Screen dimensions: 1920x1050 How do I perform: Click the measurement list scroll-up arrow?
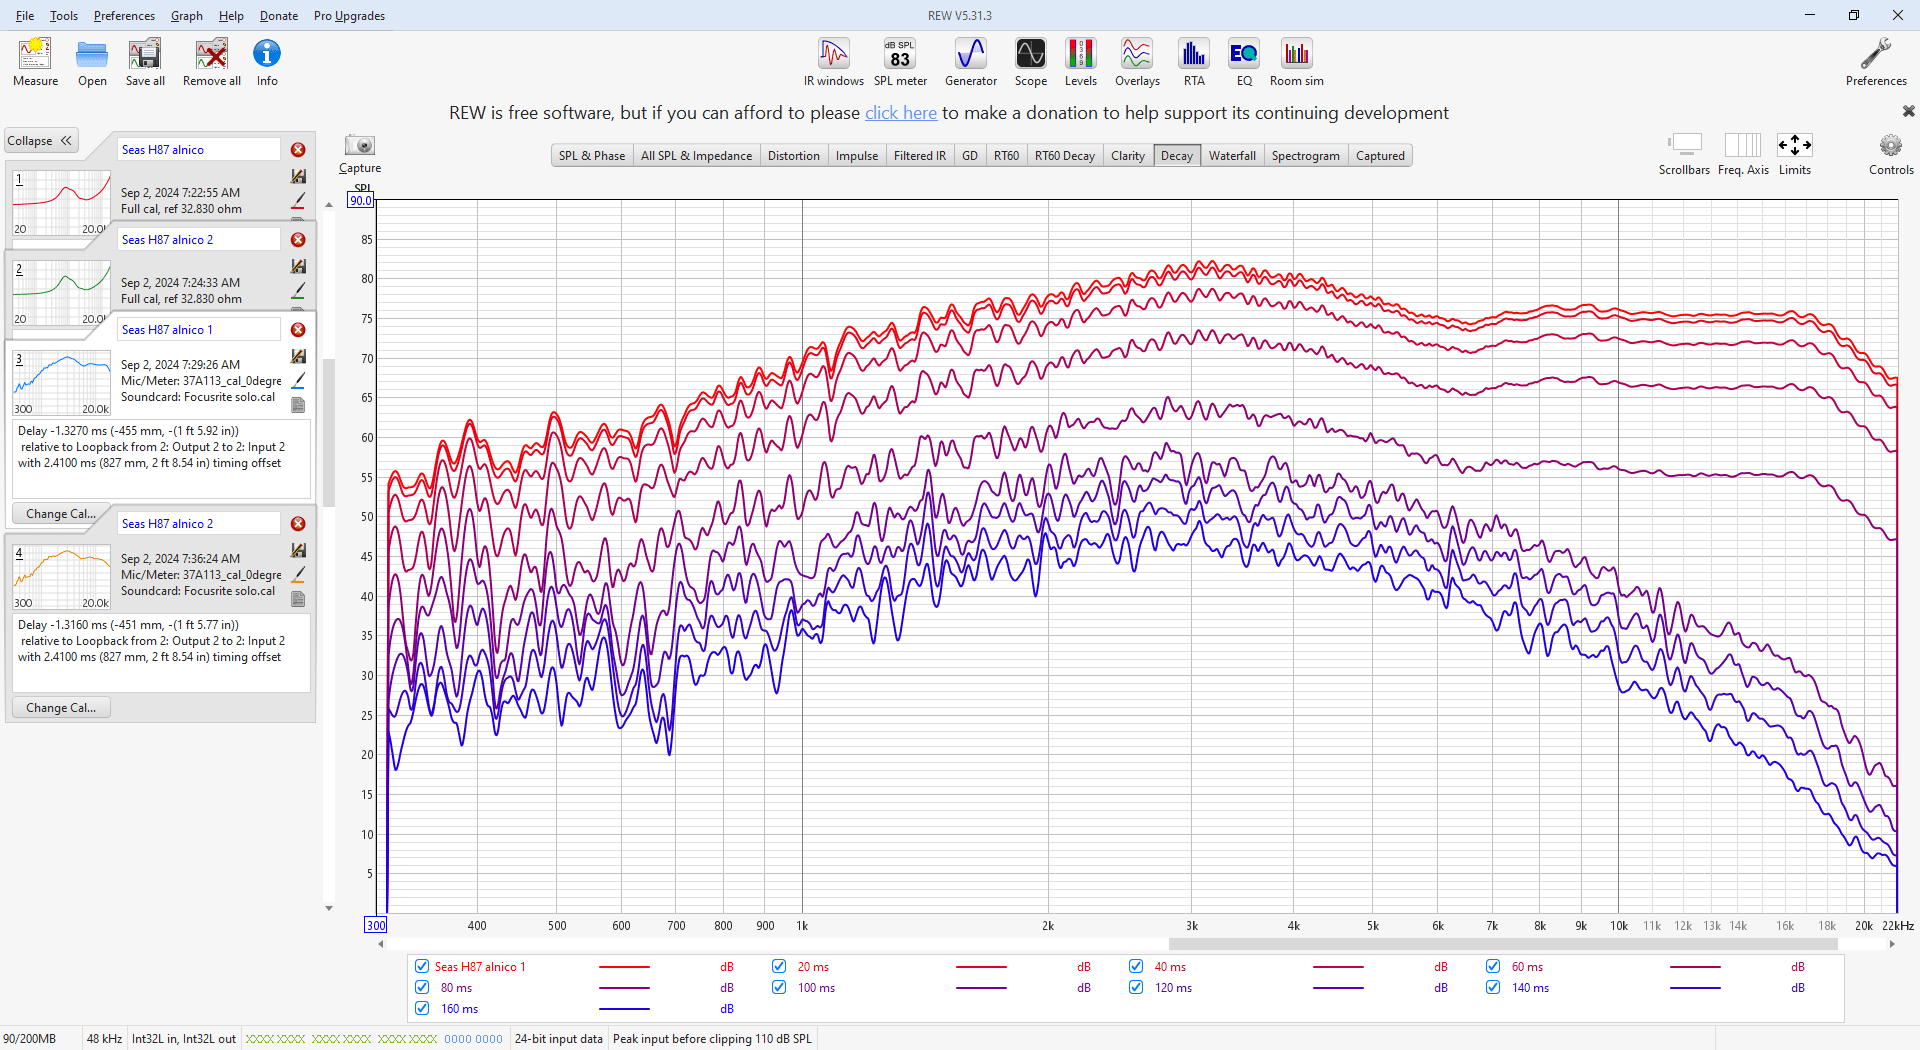pos(329,205)
